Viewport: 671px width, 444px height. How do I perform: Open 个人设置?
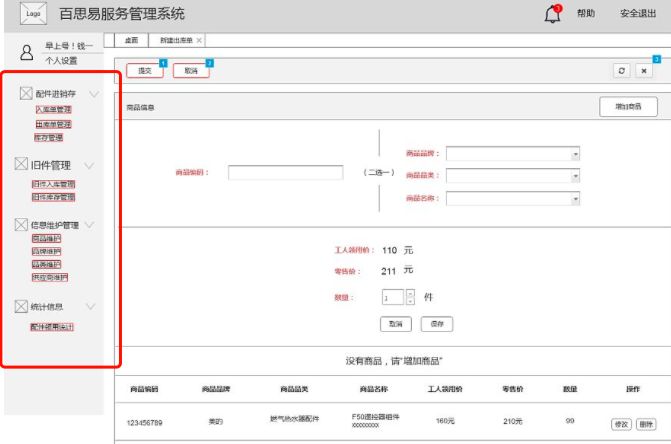coord(61,60)
